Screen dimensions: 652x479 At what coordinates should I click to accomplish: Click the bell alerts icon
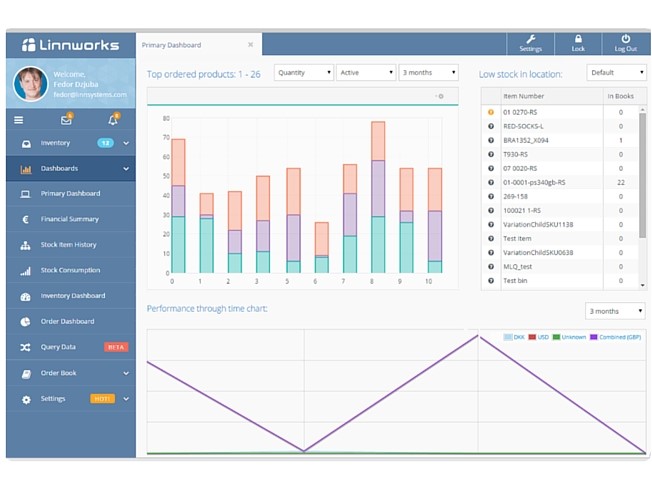click(x=112, y=120)
